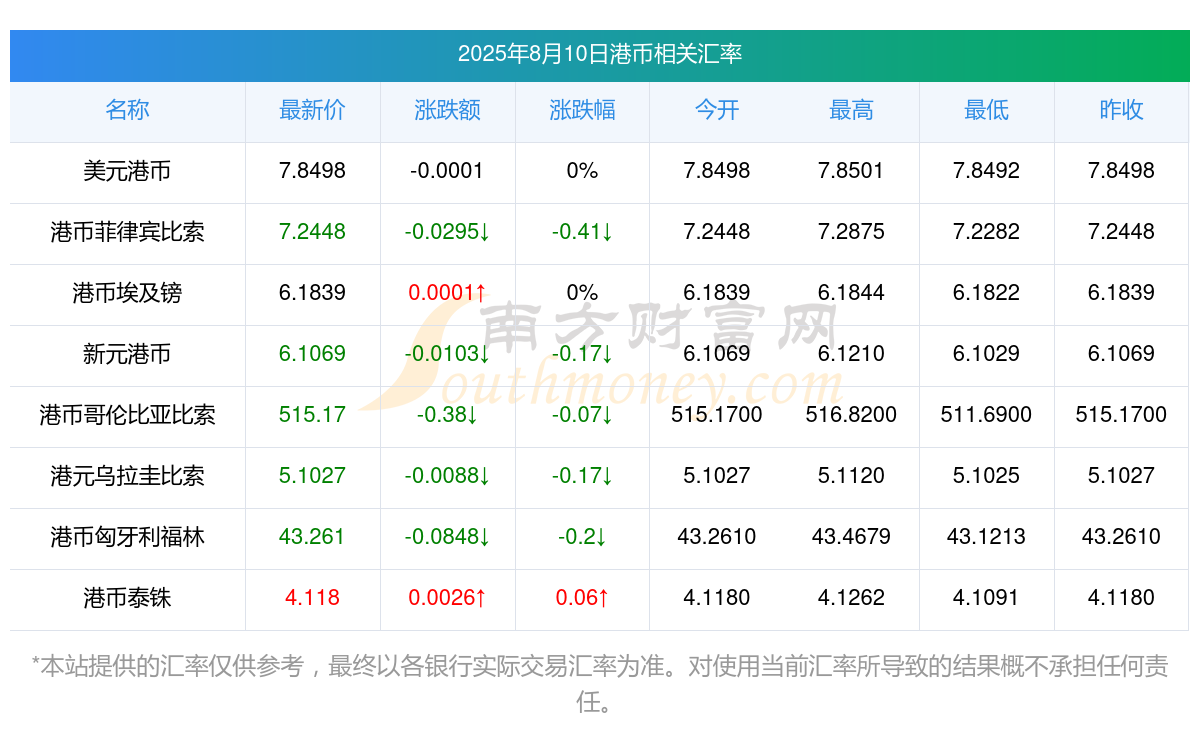Click 港币埃及镑 change percent 0%

coord(582,293)
